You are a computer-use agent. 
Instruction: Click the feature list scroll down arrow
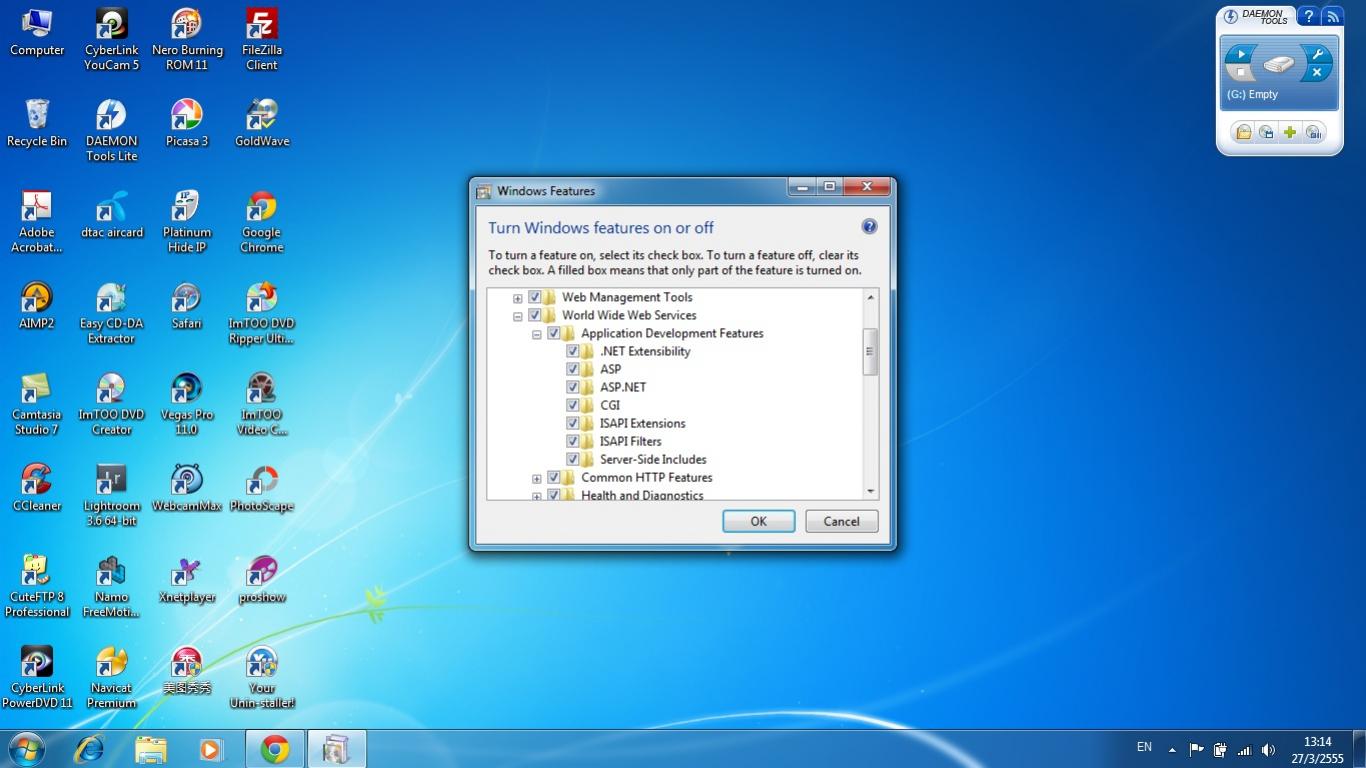(870, 491)
